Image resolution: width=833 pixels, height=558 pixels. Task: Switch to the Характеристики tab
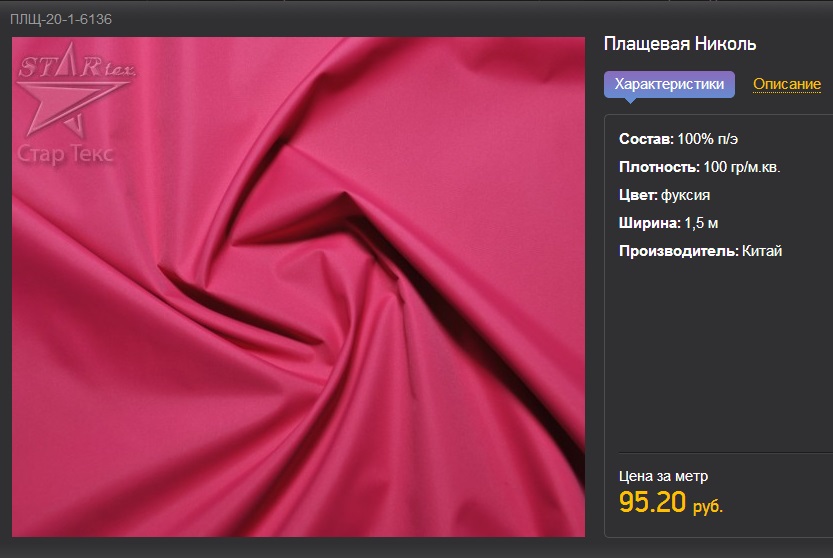[x=668, y=84]
